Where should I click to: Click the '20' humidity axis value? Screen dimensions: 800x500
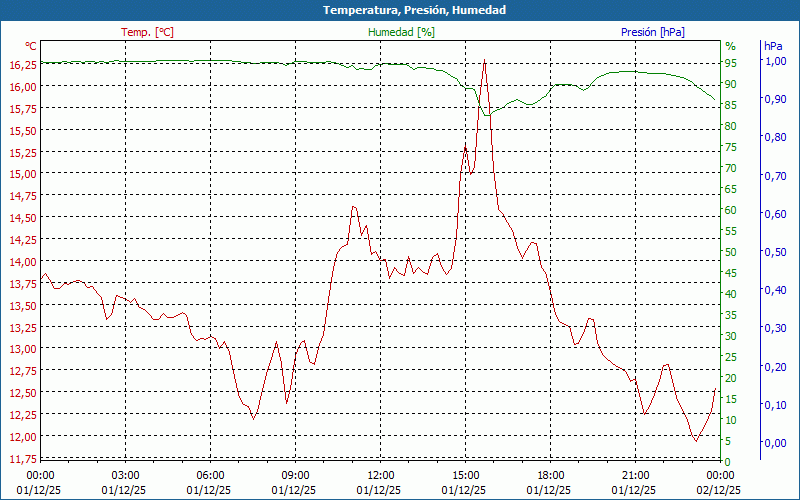pos(731,378)
